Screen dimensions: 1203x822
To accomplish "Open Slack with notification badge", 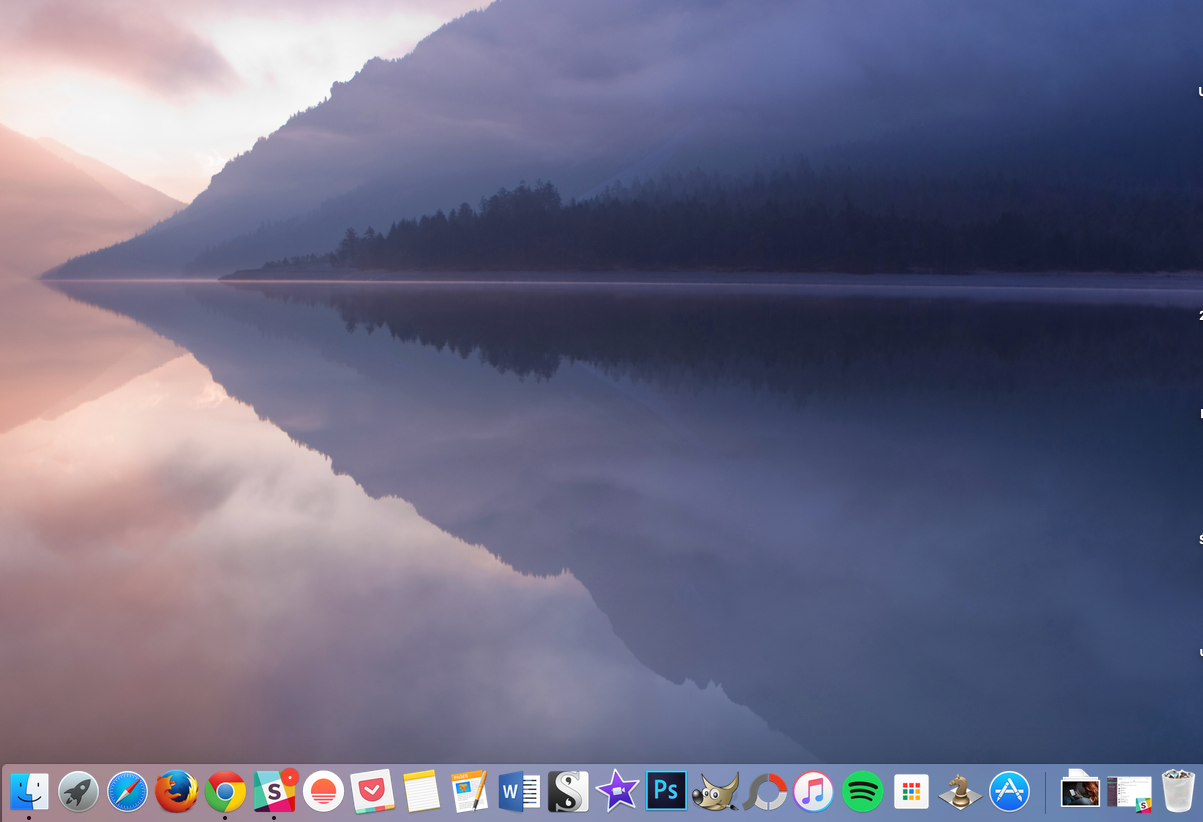I will [x=275, y=791].
